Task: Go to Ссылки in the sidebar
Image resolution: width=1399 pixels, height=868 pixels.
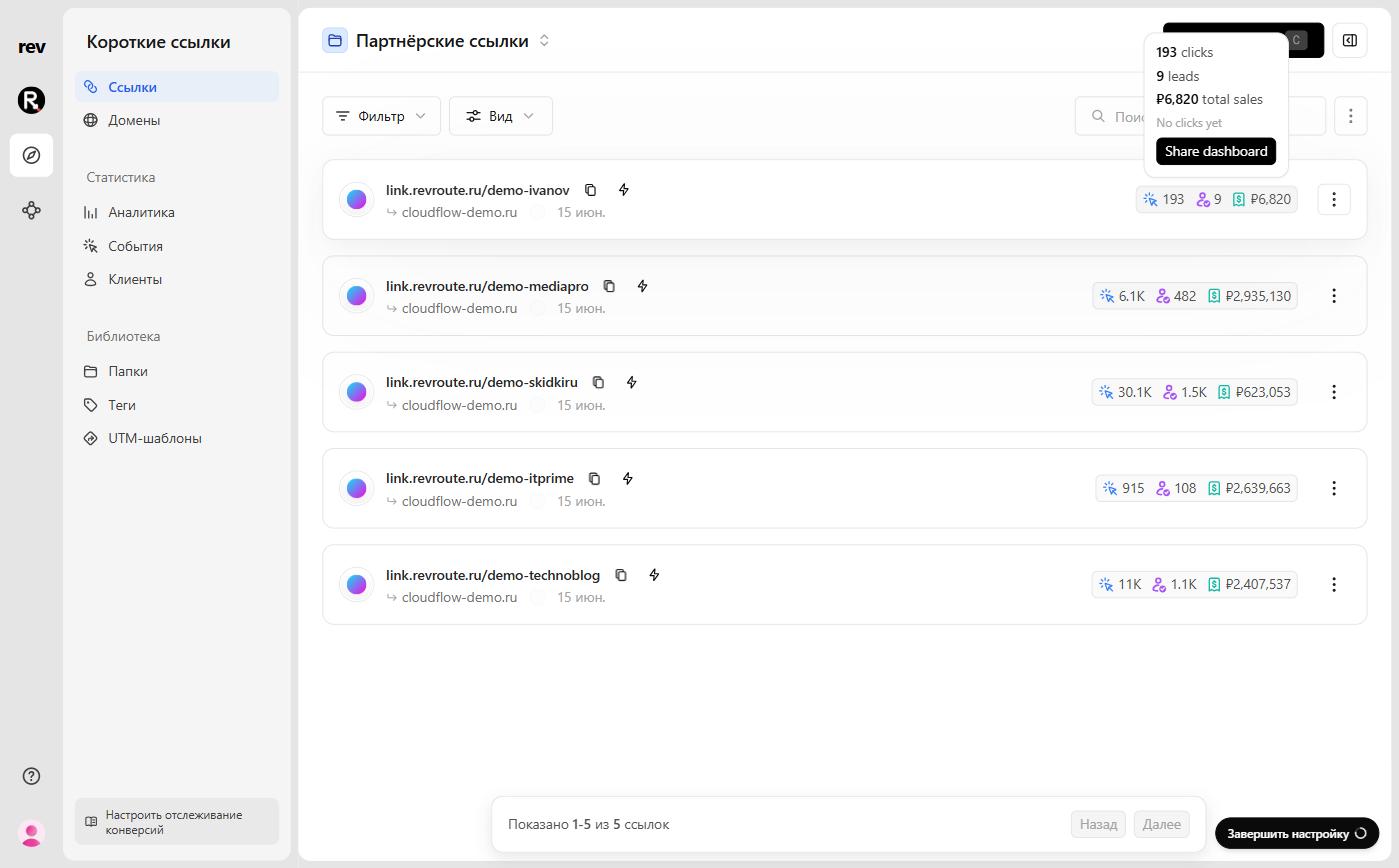Action: [x=177, y=87]
